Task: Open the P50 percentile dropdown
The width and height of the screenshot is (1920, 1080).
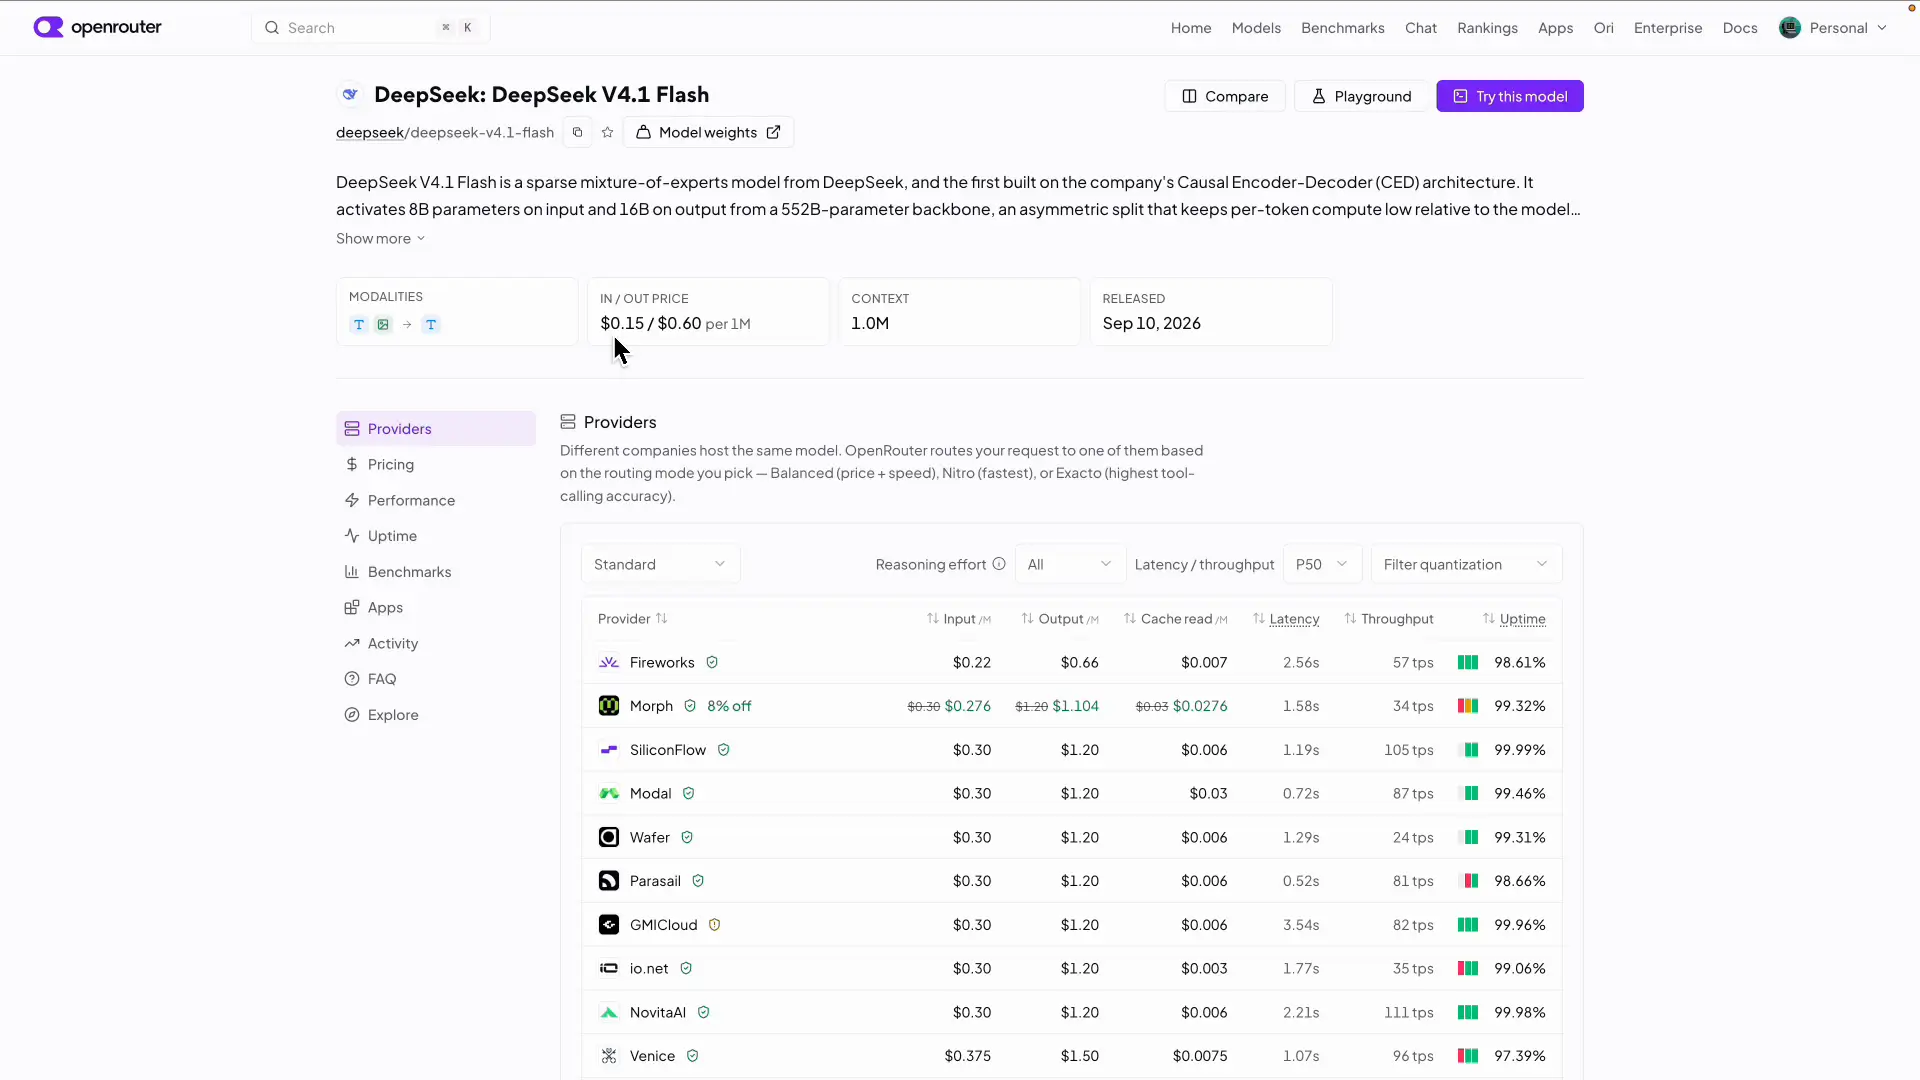Action: [1322, 564]
